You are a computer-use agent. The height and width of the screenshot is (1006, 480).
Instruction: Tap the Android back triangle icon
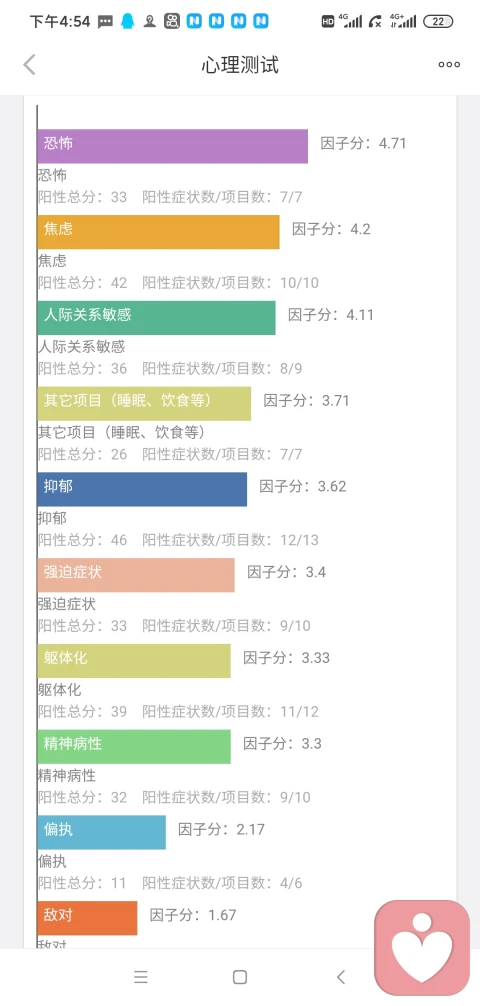coord(341,977)
